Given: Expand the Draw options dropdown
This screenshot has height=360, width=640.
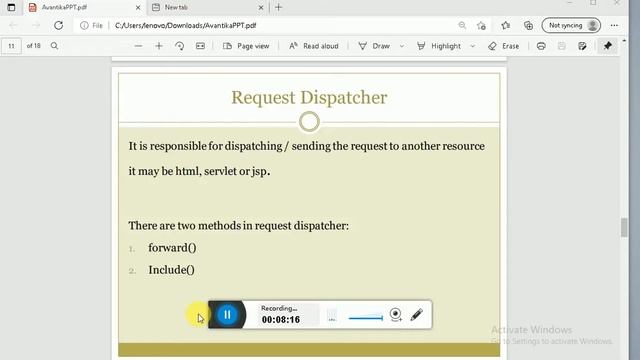Looking at the screenshot, I should pos(402,46).
